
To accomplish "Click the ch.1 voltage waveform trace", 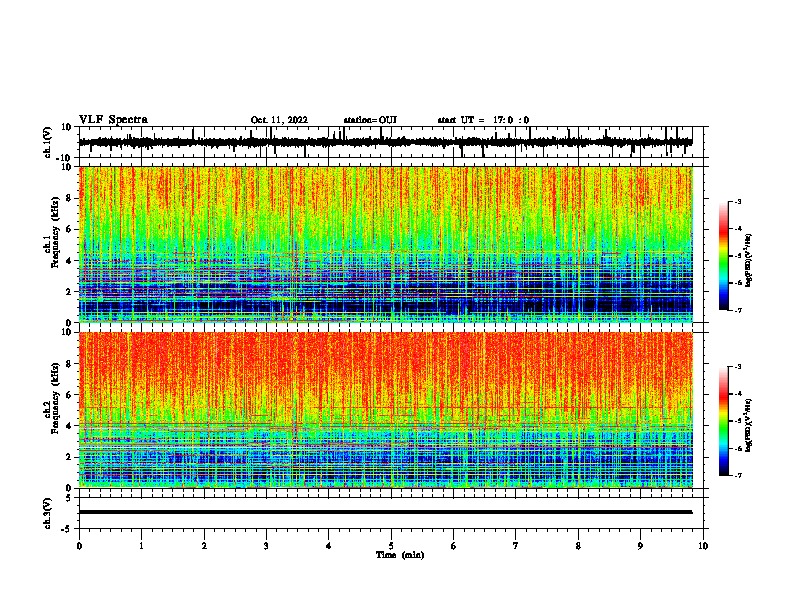I will pos(385,142).
